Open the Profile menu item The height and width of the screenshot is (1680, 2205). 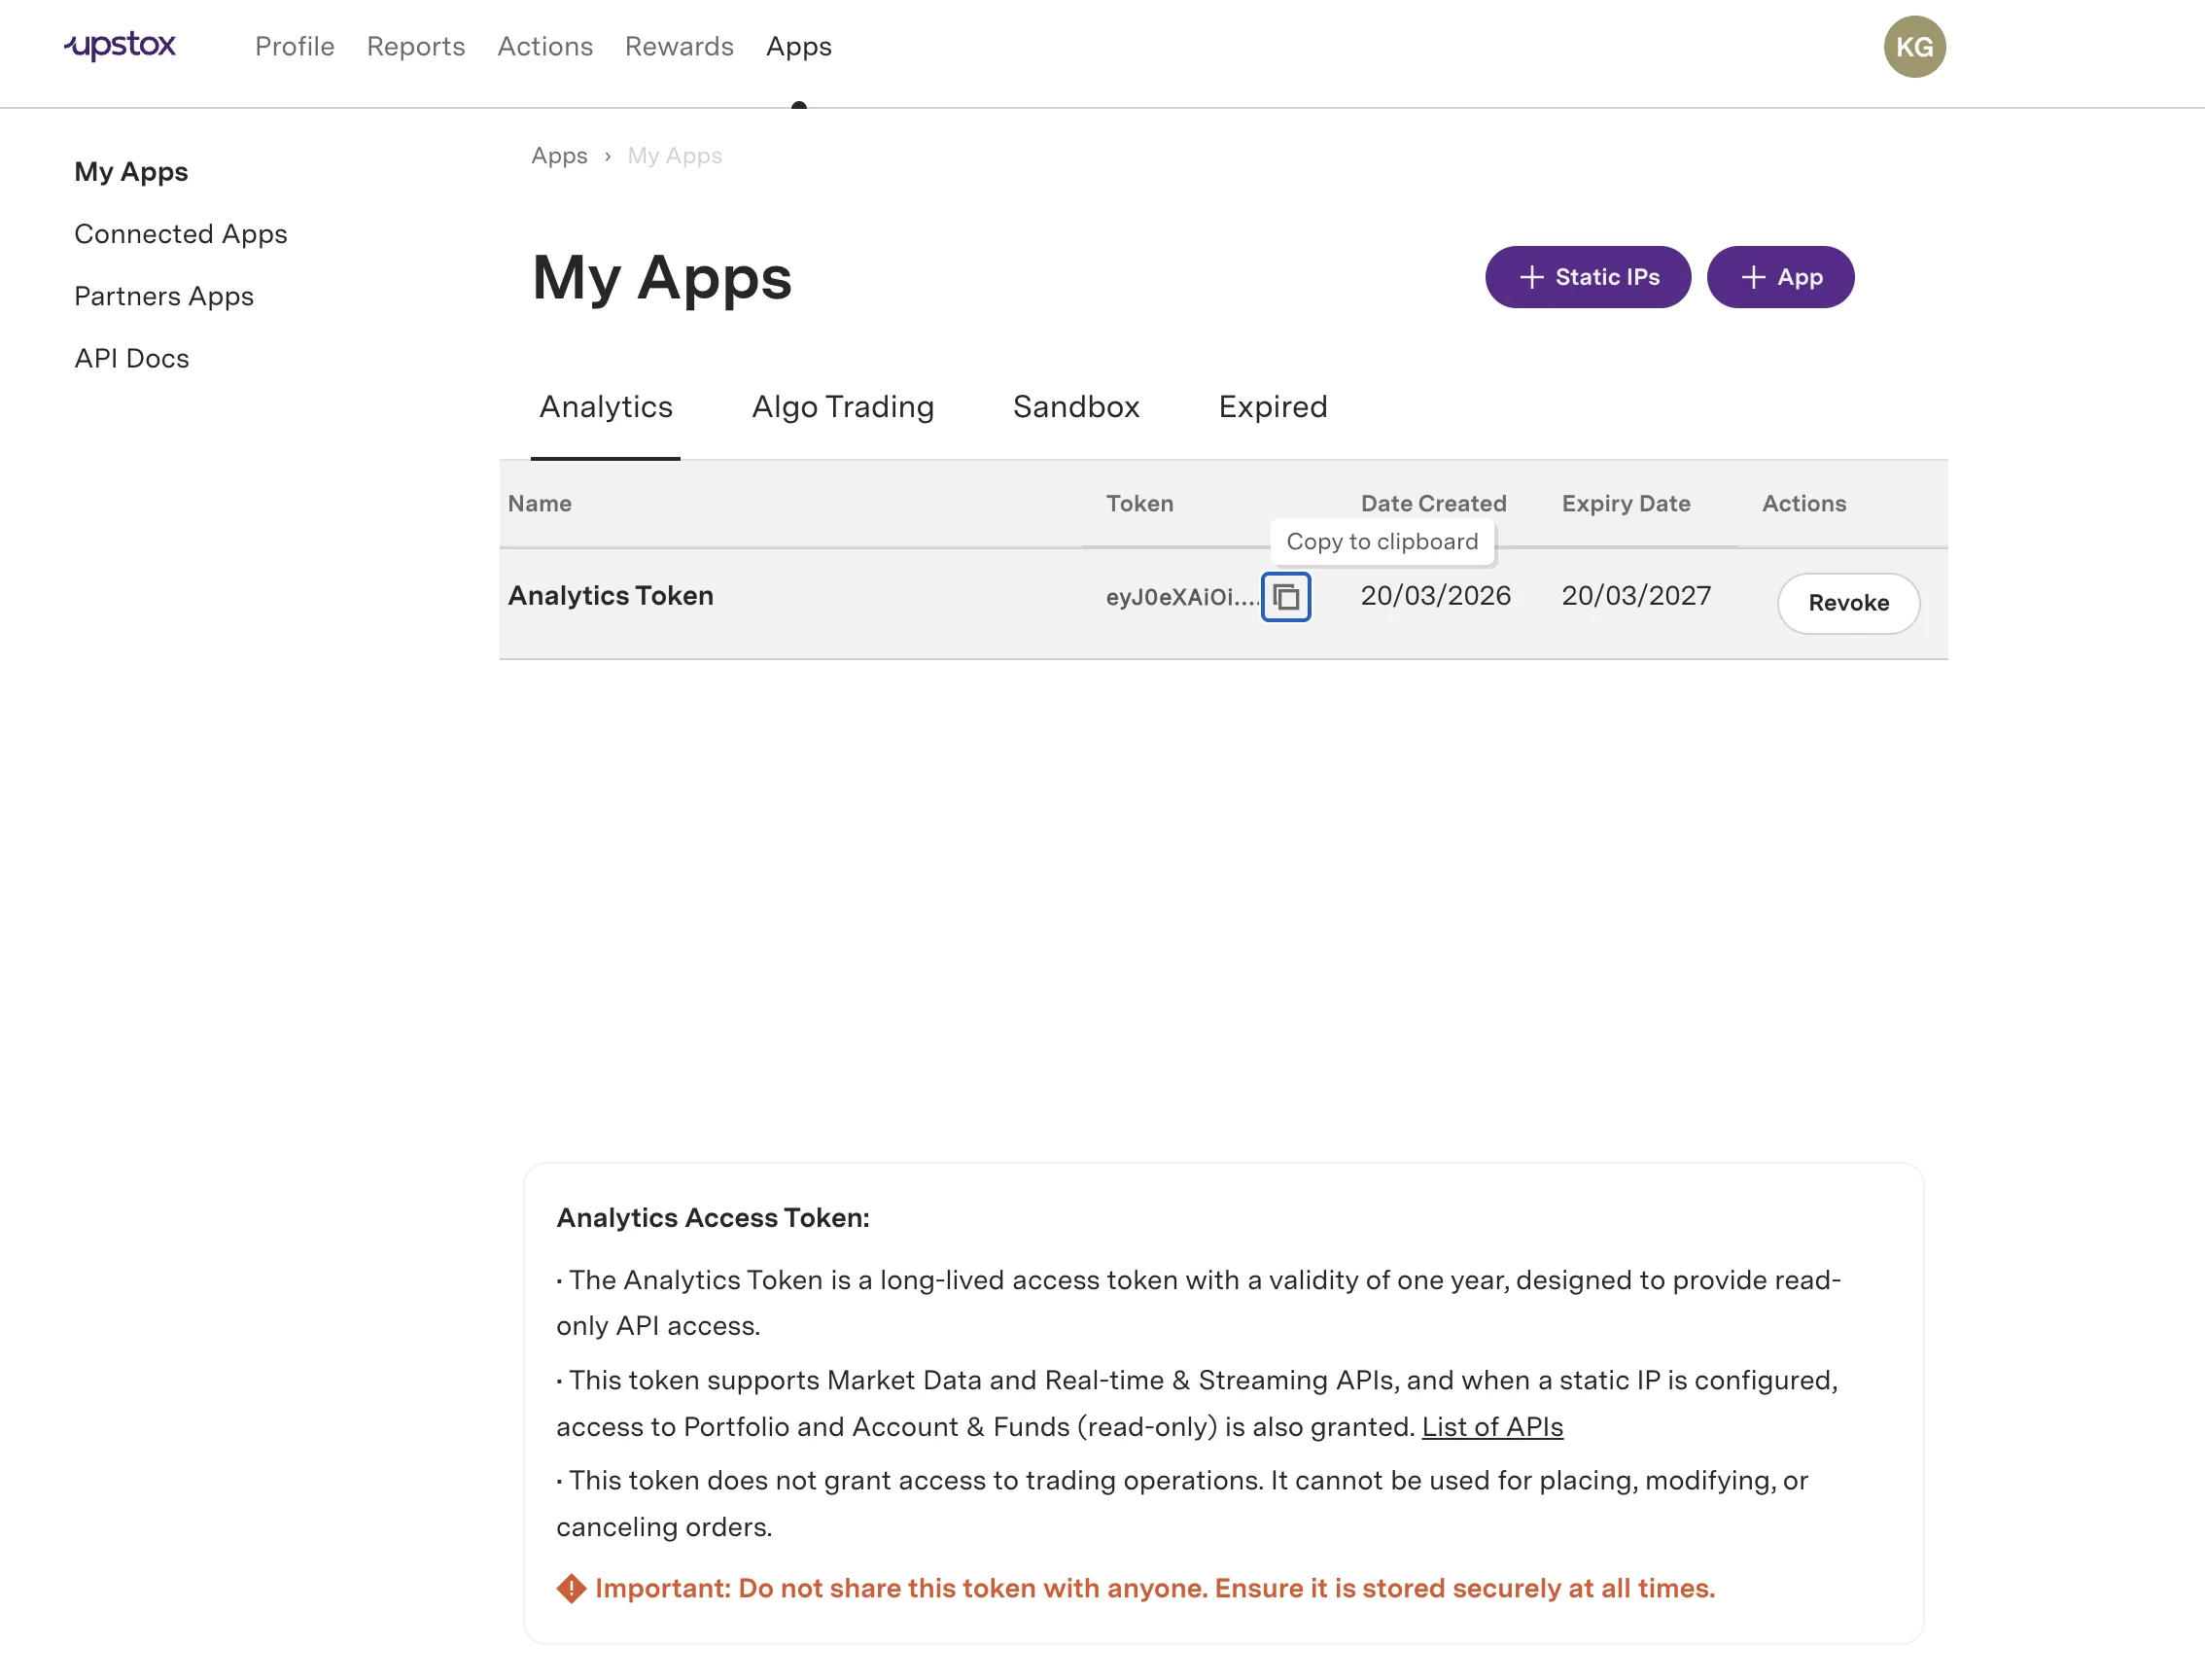(295, 47)
